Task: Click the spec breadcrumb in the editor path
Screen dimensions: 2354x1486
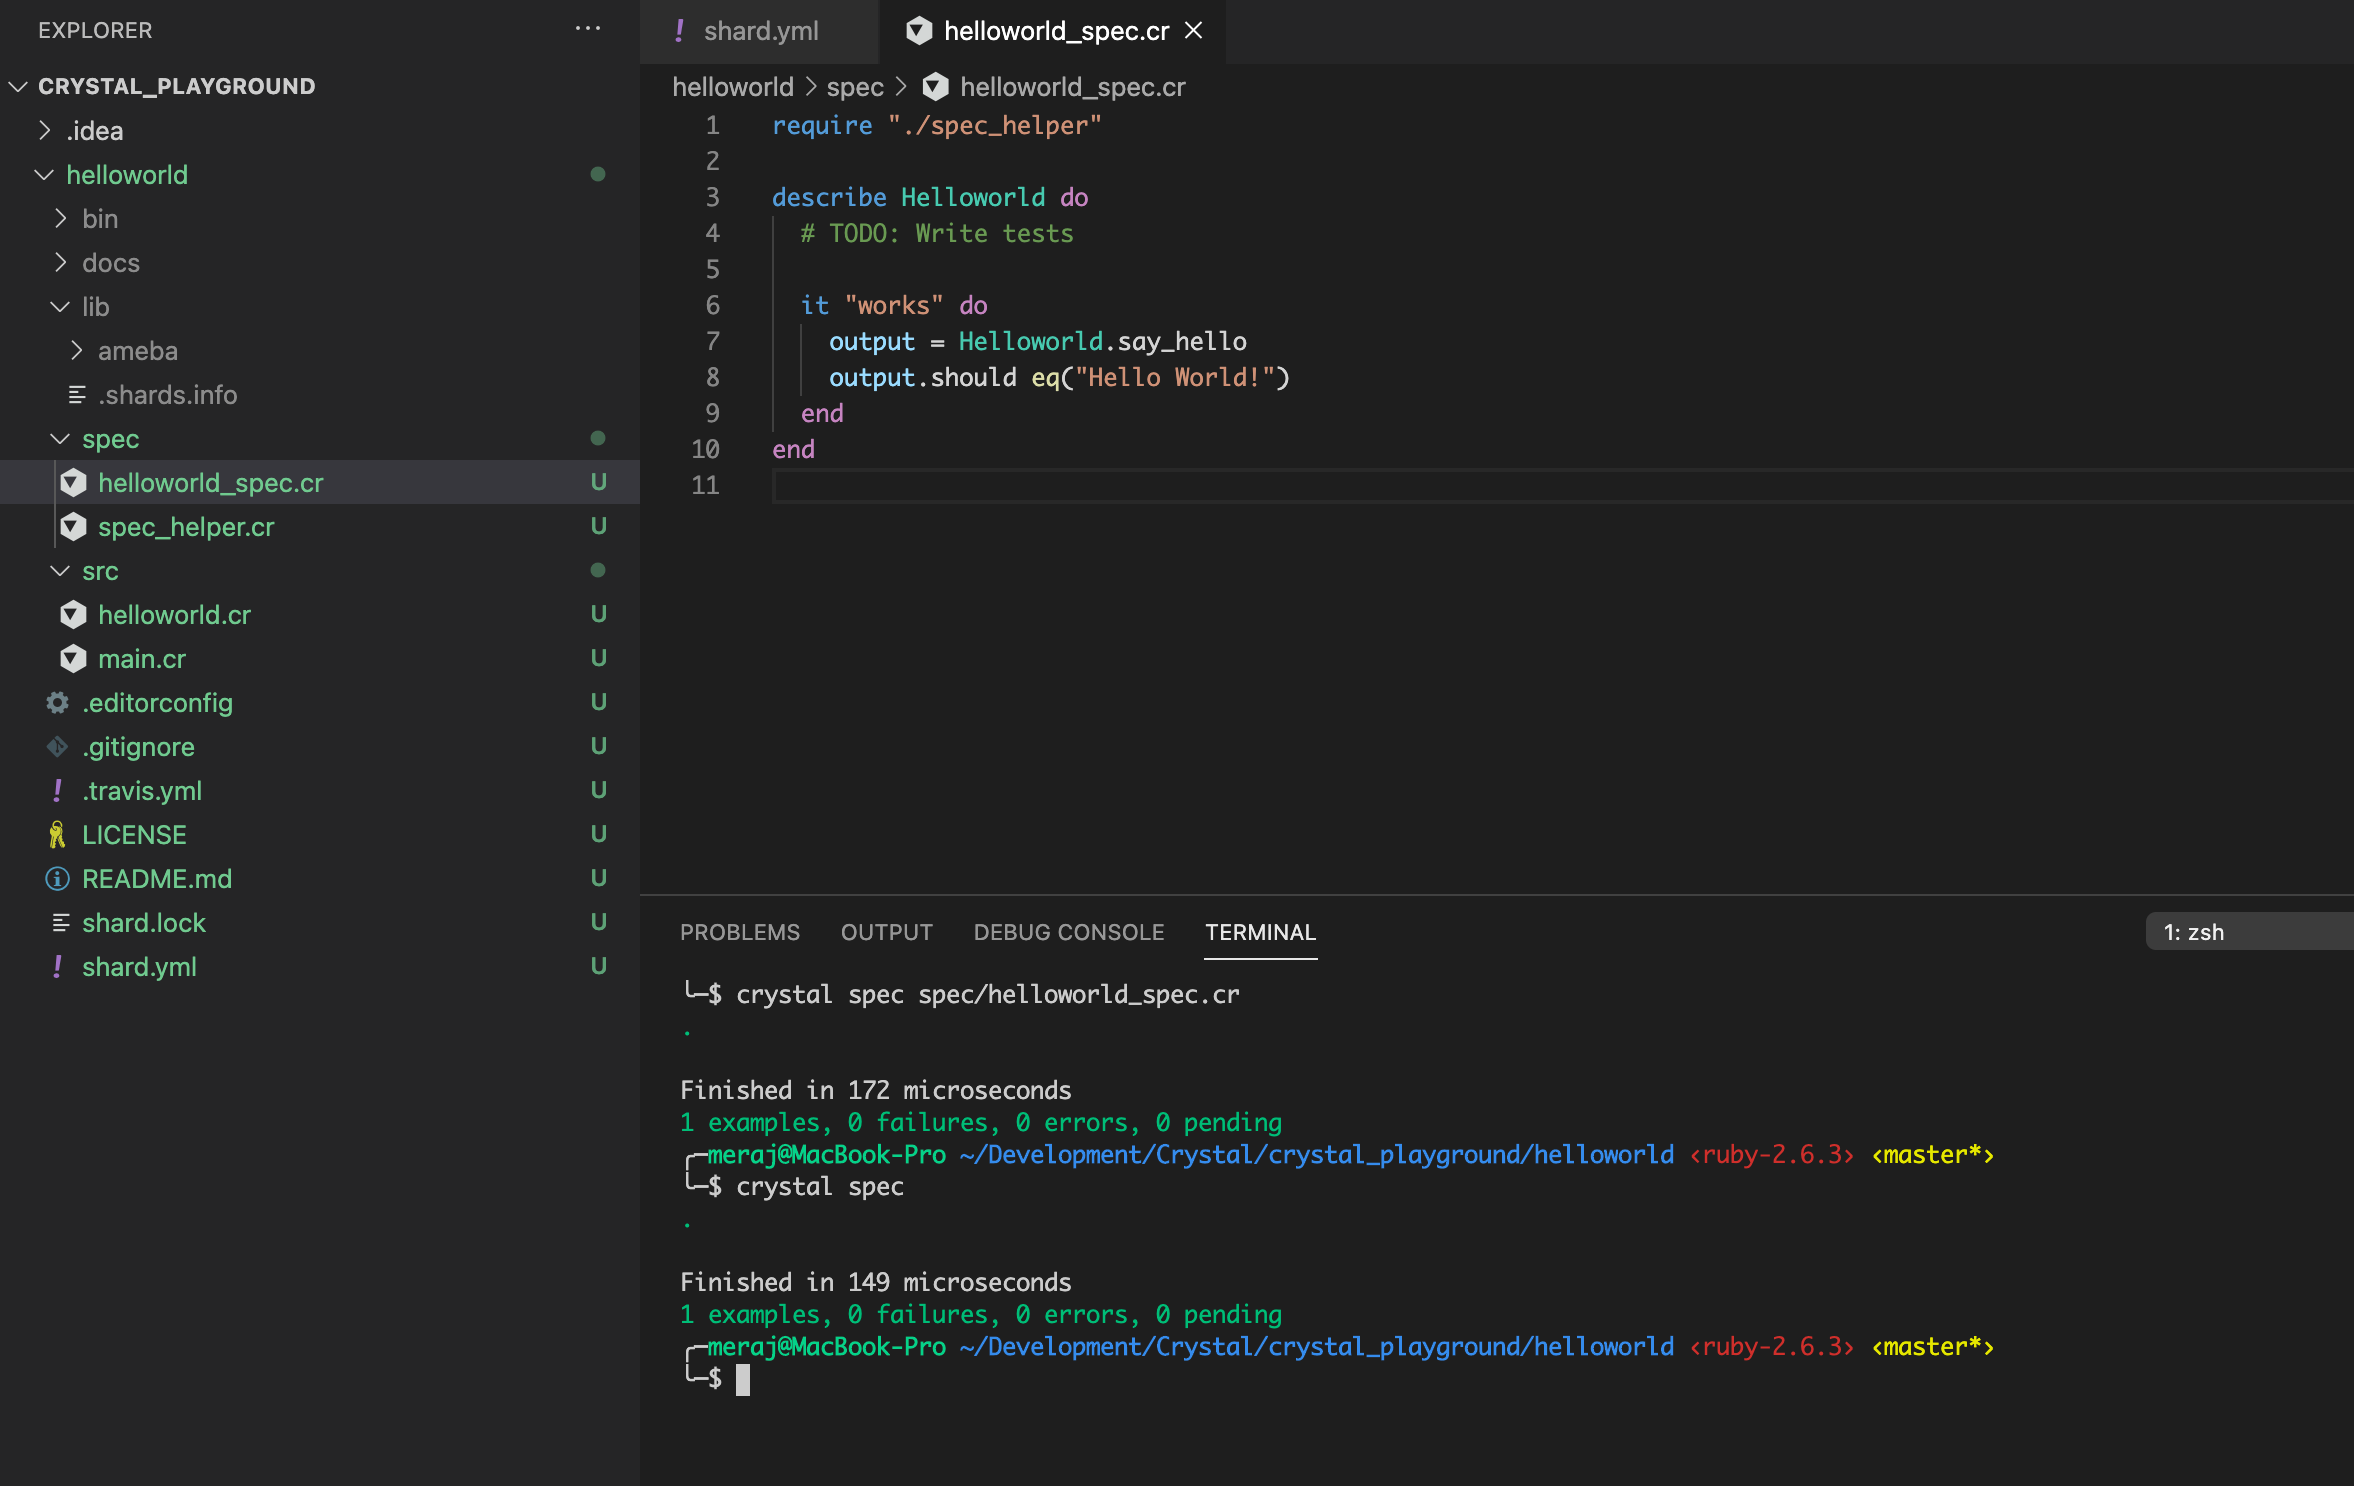Action: pyautogui.click(x=854, y=87)
